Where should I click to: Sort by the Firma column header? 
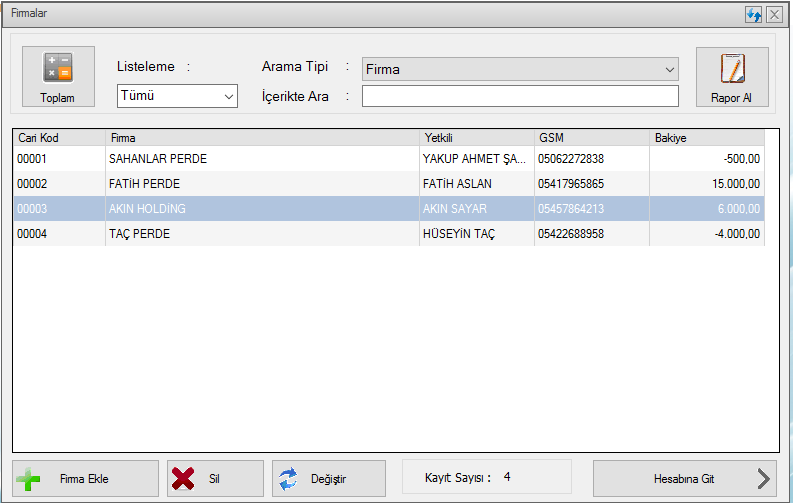pos(262,137)
